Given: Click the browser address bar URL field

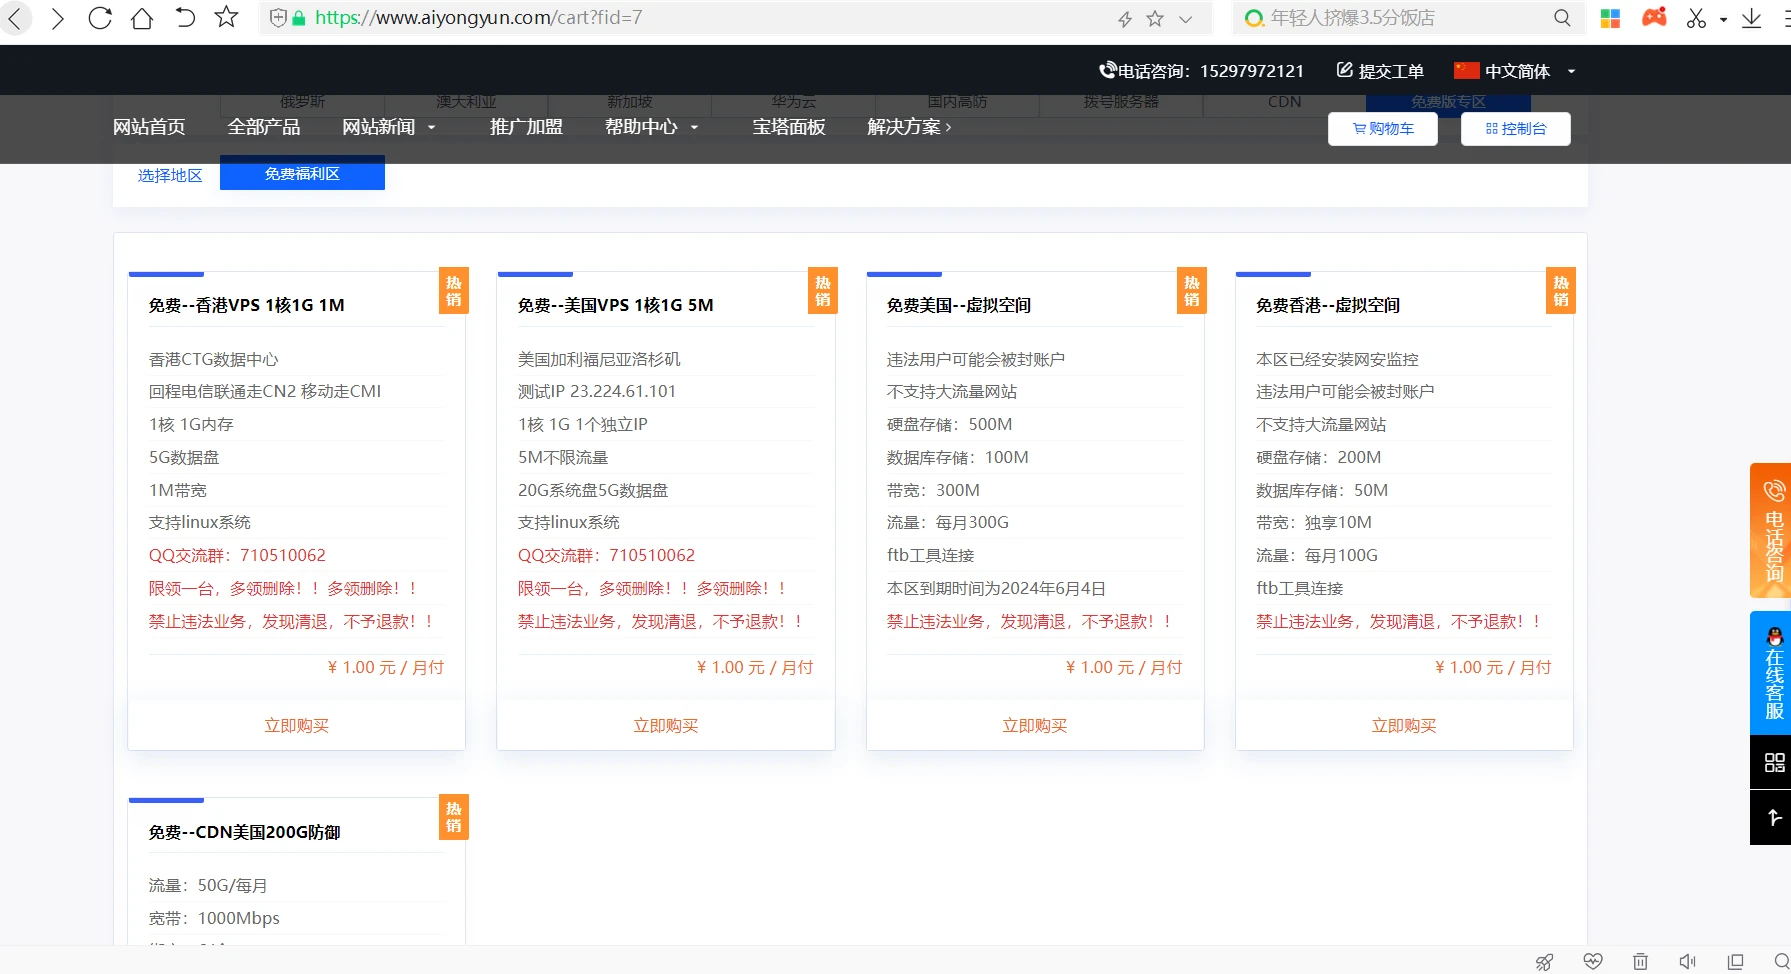Looking at the screenshot, I should (700, 18).
